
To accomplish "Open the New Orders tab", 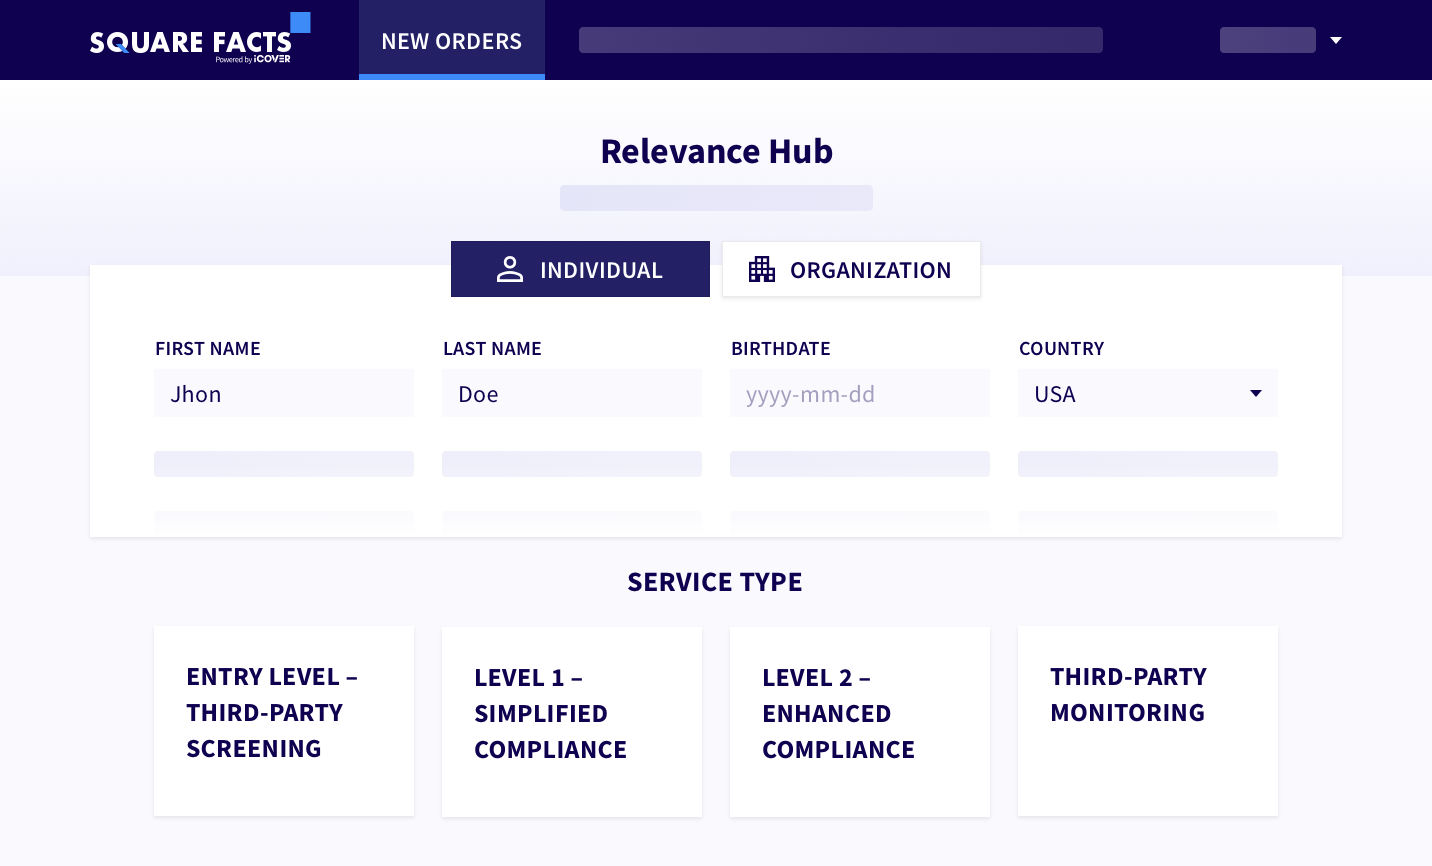I will tap(452, 41).
